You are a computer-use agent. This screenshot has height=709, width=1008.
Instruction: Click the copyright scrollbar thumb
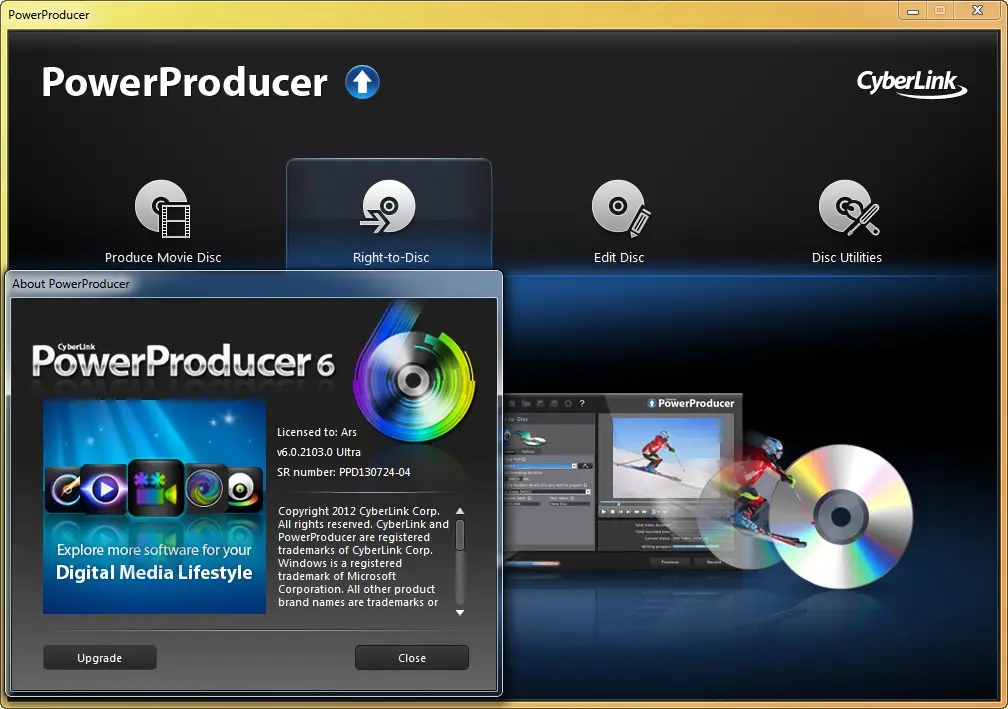(460, 535)
